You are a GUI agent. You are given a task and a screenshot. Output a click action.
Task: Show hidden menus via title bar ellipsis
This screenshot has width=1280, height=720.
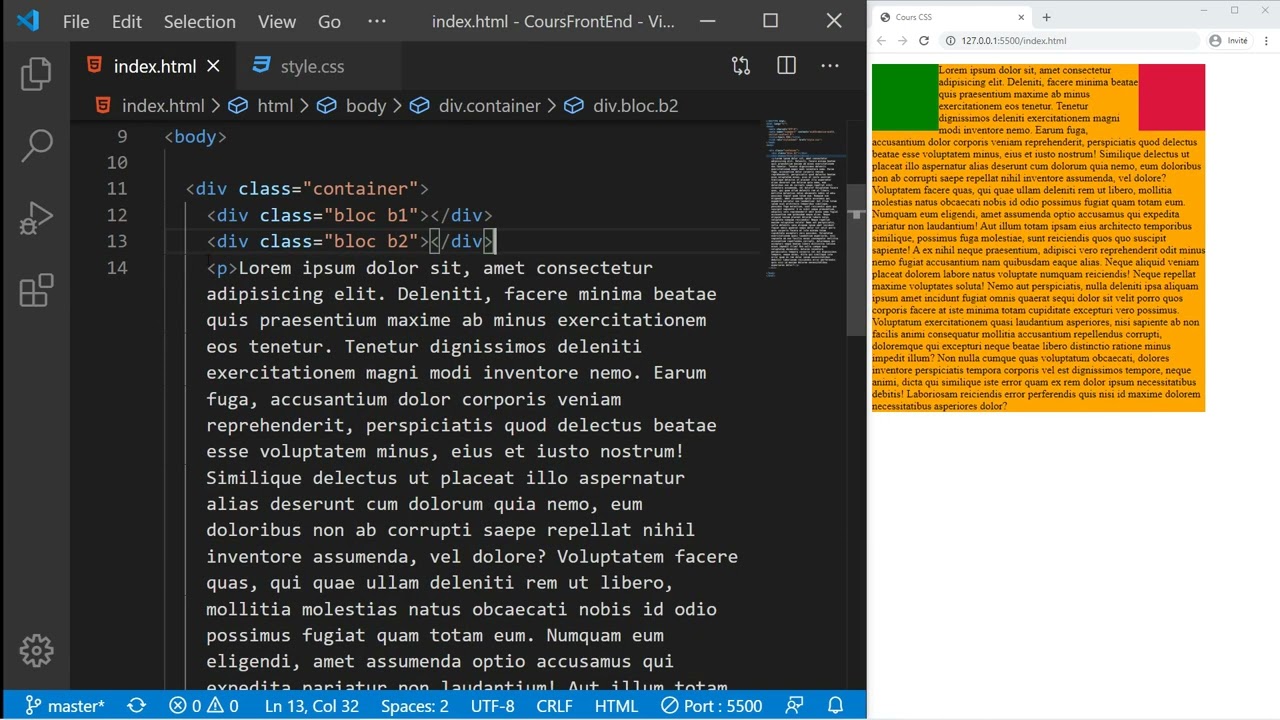377,21
